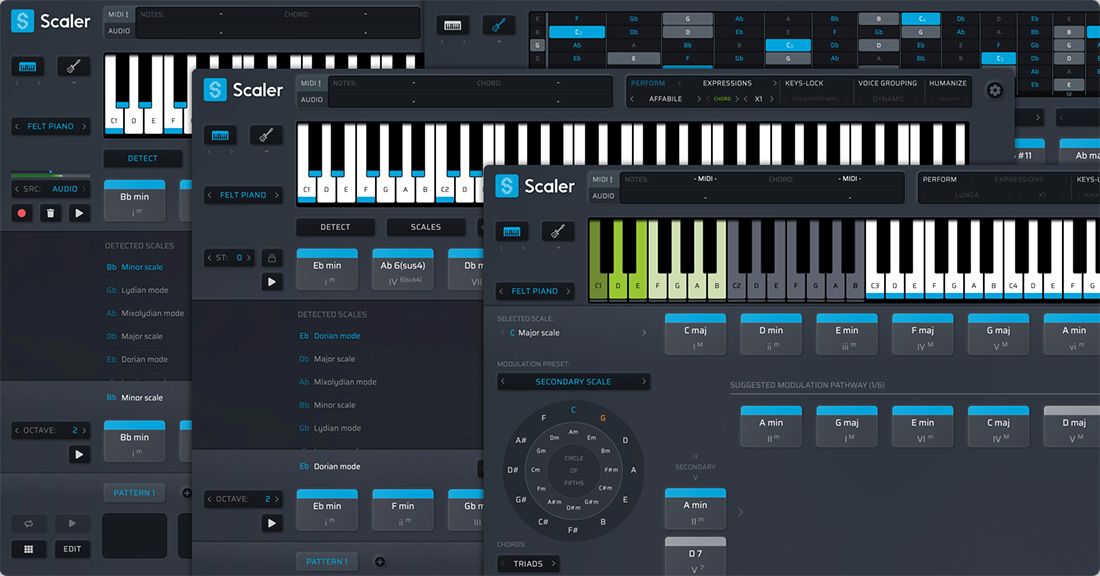1100x576 pixels.
Task: Toggle VOICE GROUPING in the Eb Dorian window
Action: click(887, 83)
